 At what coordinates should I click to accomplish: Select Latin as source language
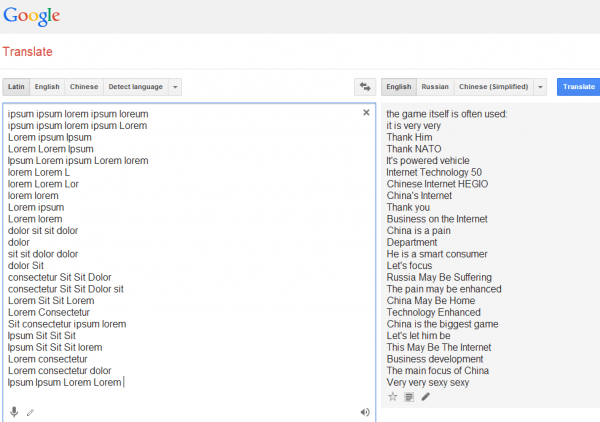click(x=17, y=87)
